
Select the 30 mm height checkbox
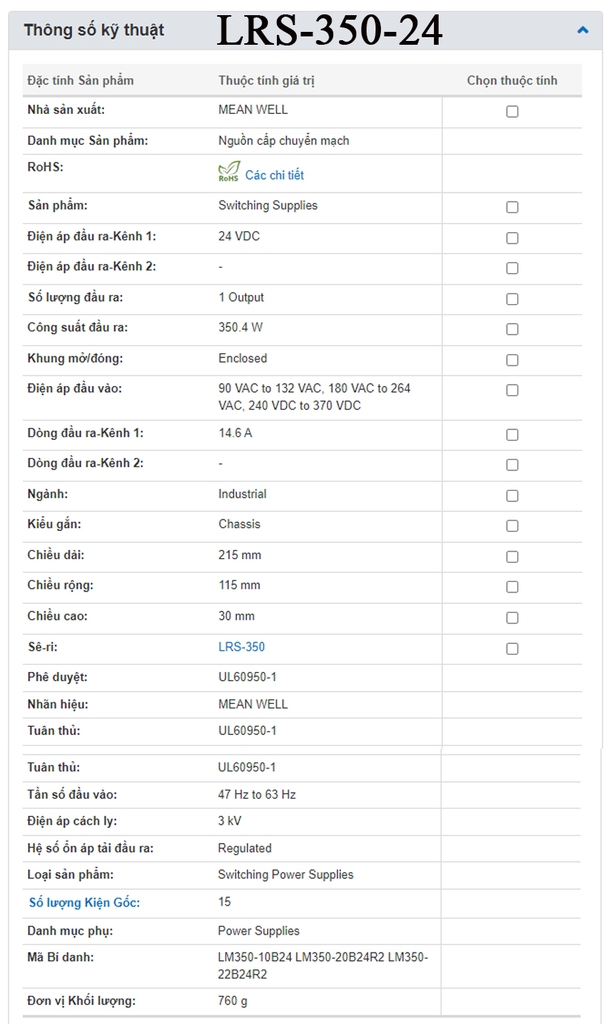(x=512, y=618)
